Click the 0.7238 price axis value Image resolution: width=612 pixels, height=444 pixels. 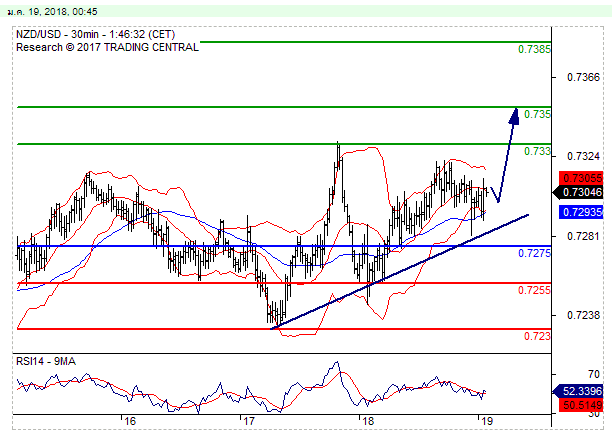(583, 315)
